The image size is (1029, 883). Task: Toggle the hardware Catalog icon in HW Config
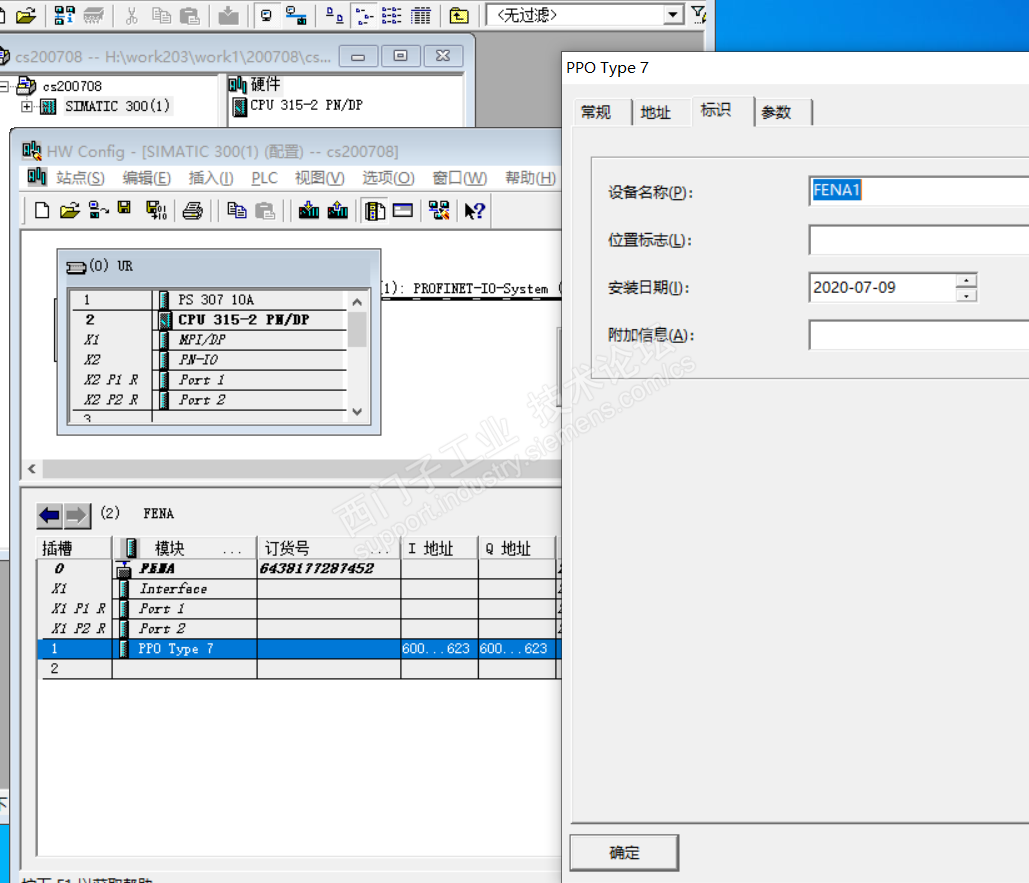(x=375, y=211)
